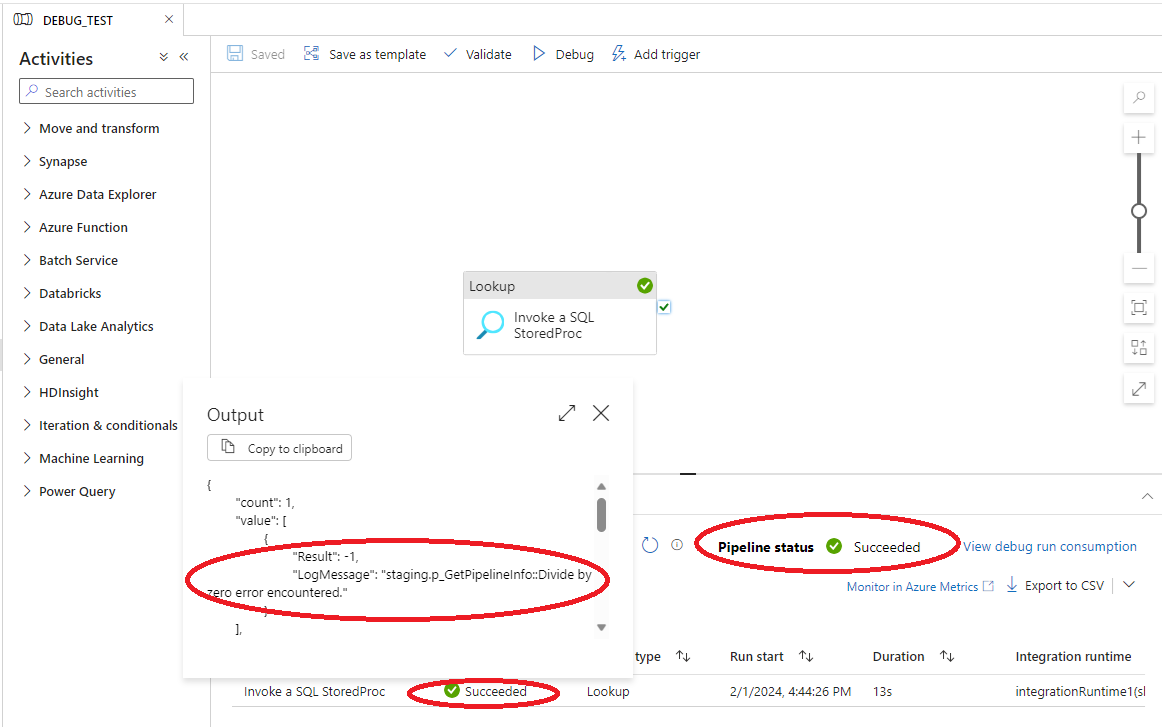Image resolution: width=1162 pixels, height=727 pixels.
Task: Open the Export to CSV dropdown arrow
Action: [1129, 585]
